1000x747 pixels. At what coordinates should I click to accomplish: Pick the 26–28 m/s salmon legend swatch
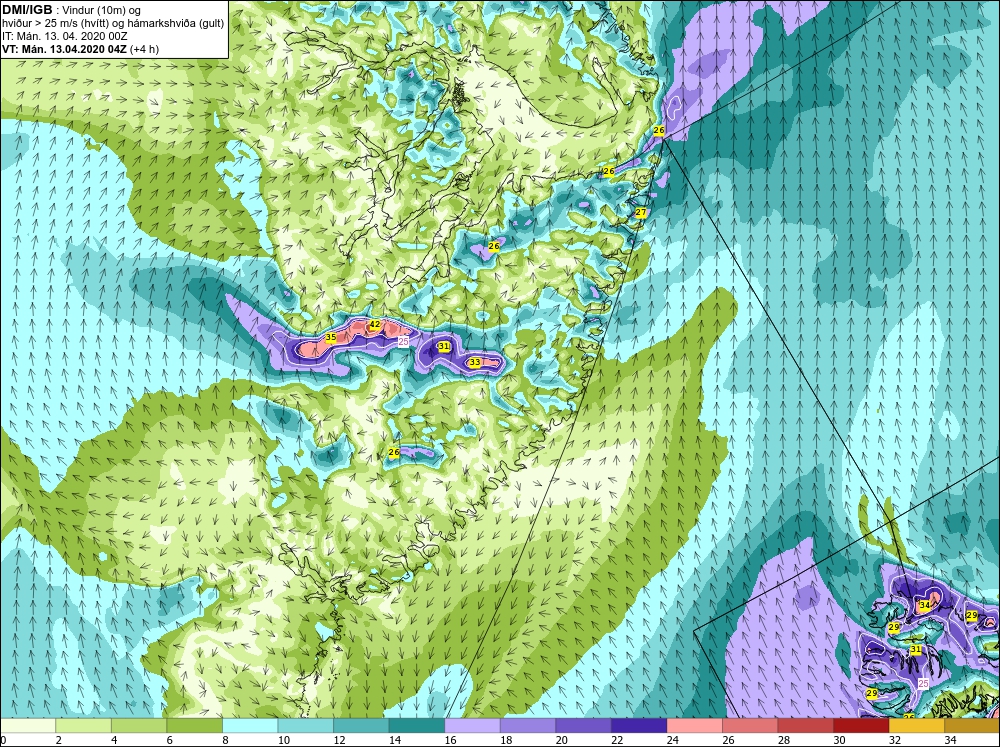749,725
